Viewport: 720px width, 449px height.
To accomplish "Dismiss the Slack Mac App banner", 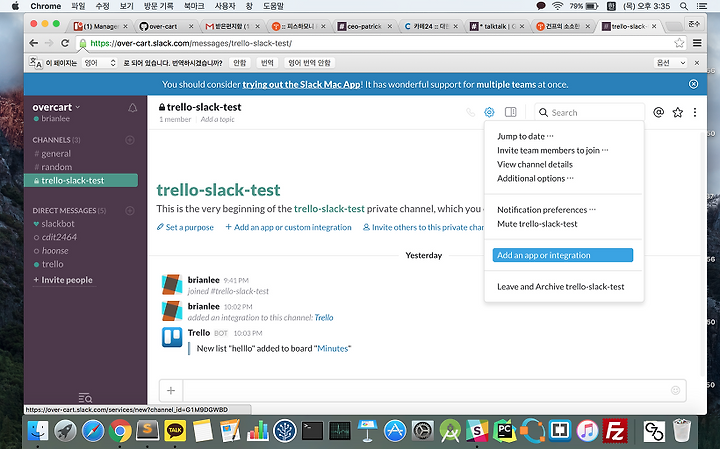I will [x=693, y=84].
